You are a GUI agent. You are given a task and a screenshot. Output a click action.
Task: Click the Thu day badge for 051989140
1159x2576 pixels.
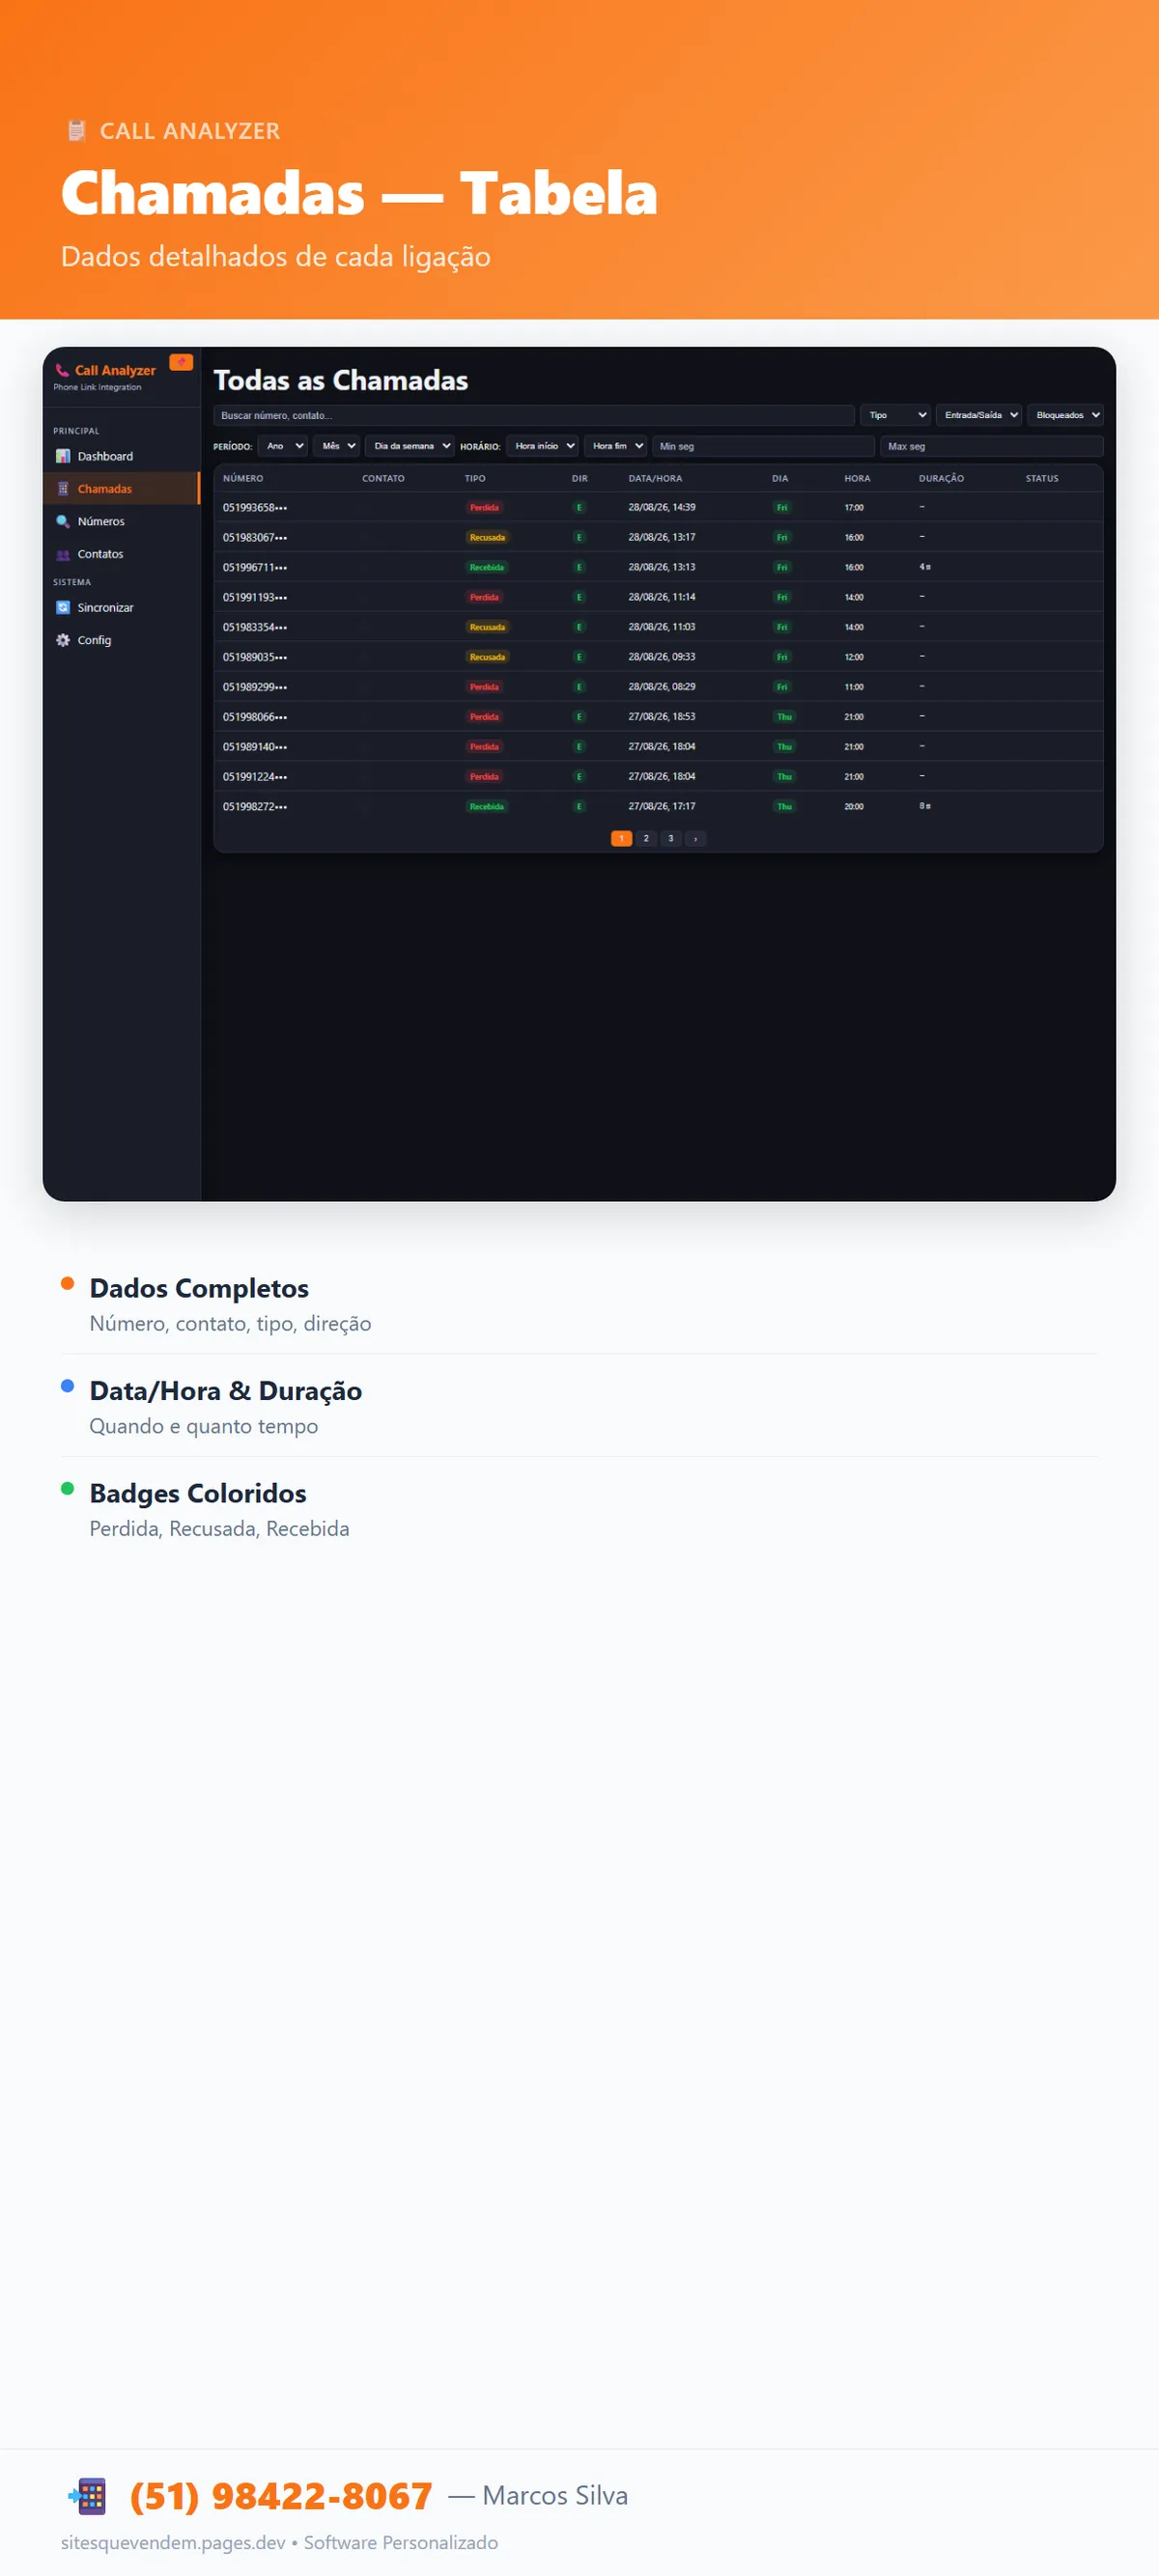click(x=784, y=747)
